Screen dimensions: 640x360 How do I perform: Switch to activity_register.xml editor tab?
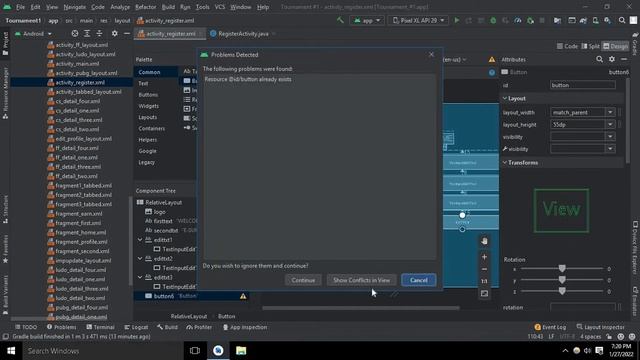(x=170, y=34)
